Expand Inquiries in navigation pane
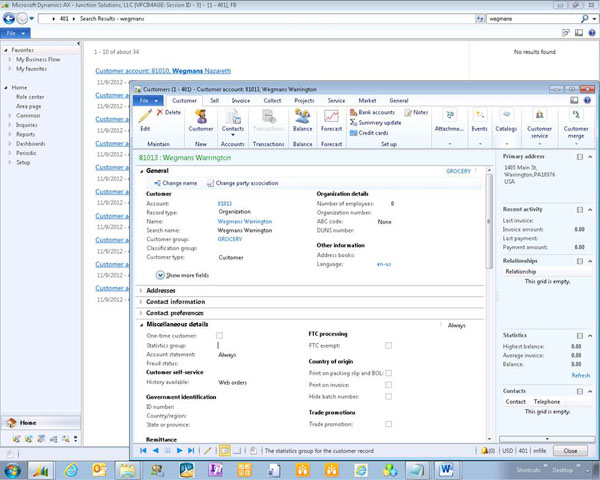Image resolution: width=600 pixels, height=480 pixels. tap(10, 125)
